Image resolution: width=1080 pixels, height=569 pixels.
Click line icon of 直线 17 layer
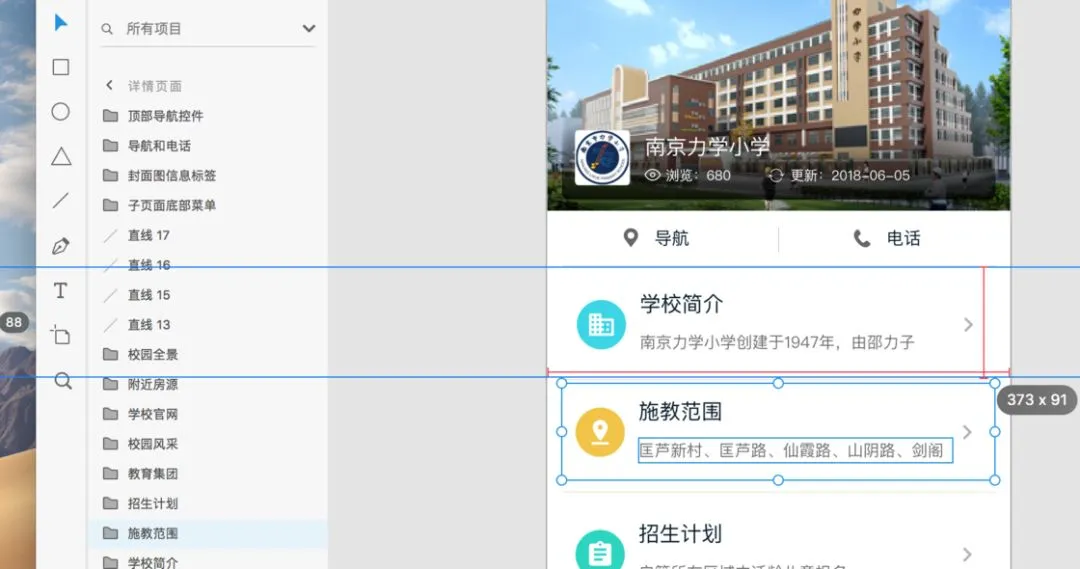[x=110, y=236]
